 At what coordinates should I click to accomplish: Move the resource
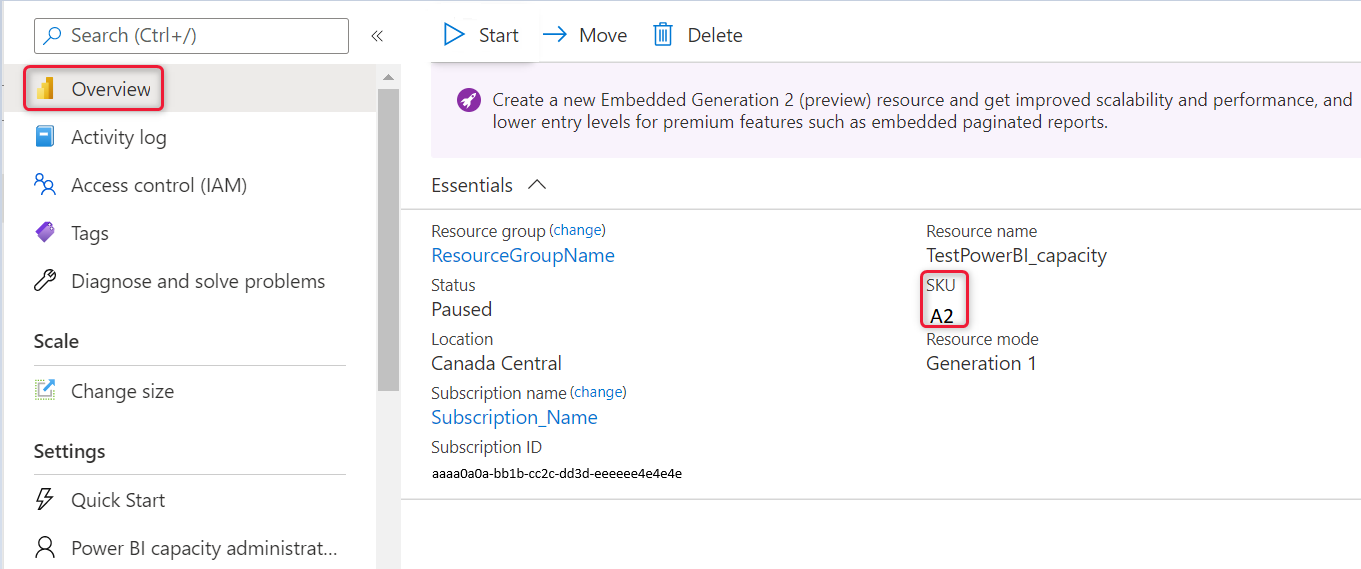click(585, 35)
